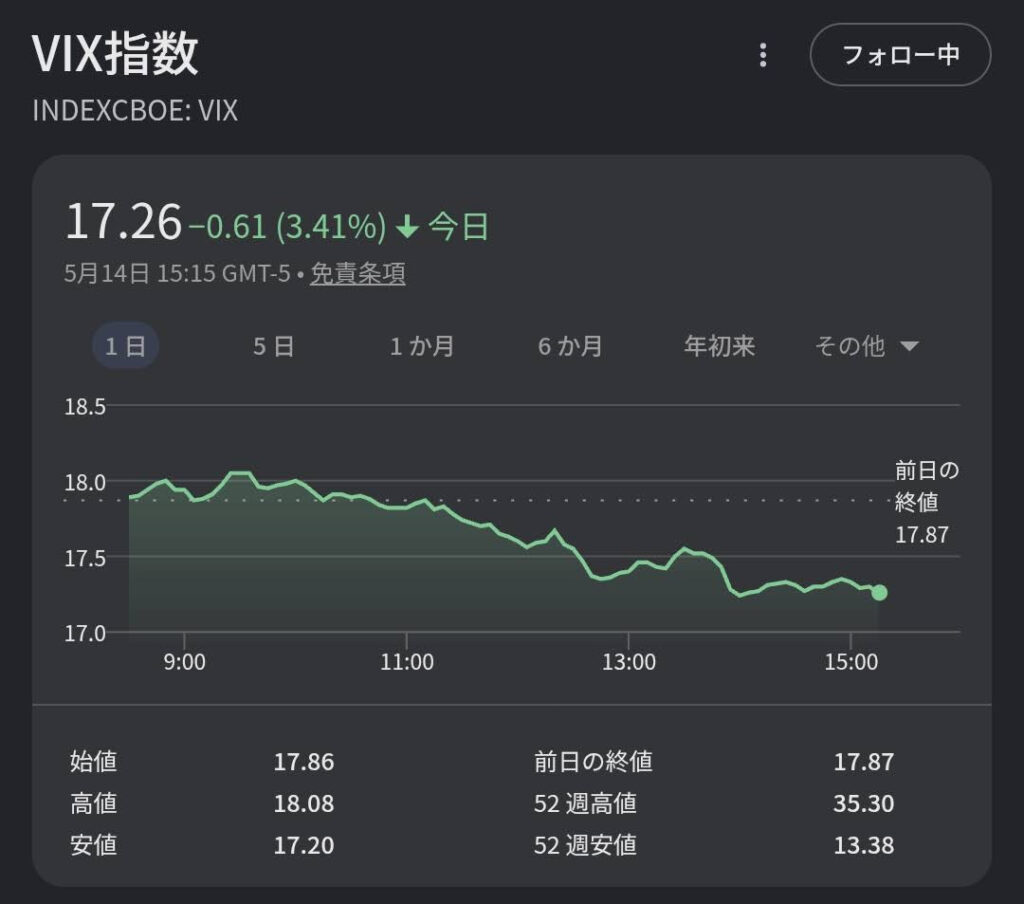Click the 前日の終値 previous close label on chart
This screenshot has width=1024, height=904.
click(925, 502)
